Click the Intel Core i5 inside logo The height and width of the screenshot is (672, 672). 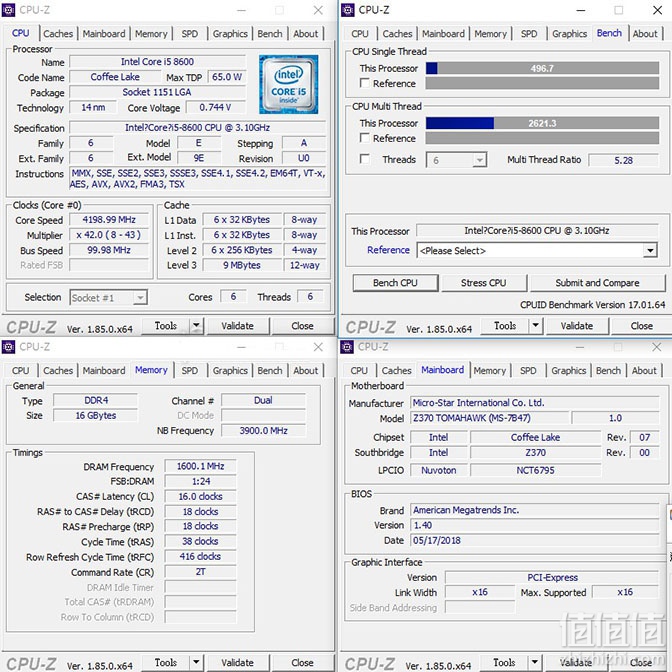(x=288, y=84)
